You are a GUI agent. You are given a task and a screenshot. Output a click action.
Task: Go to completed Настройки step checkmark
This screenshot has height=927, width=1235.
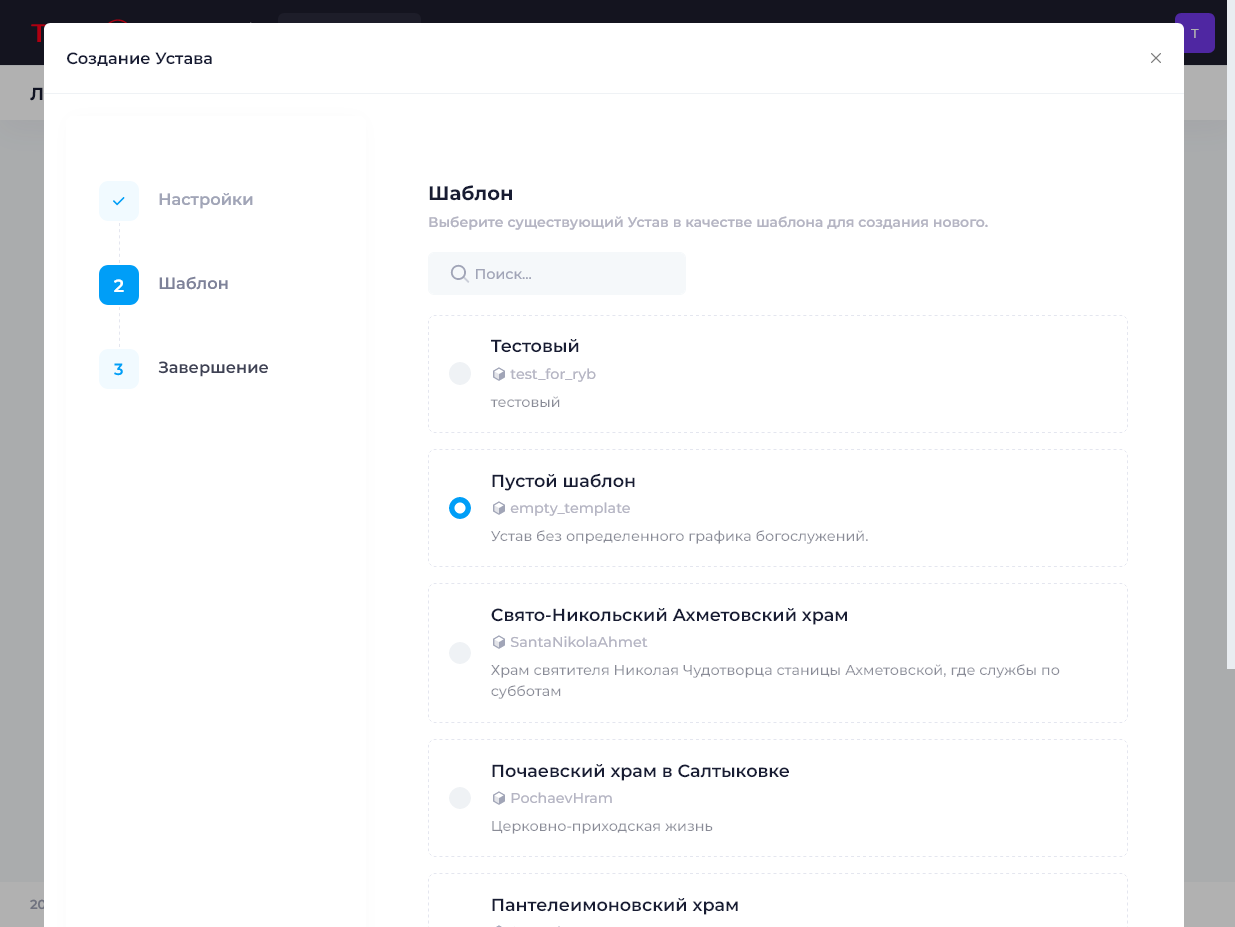point(119,201)
